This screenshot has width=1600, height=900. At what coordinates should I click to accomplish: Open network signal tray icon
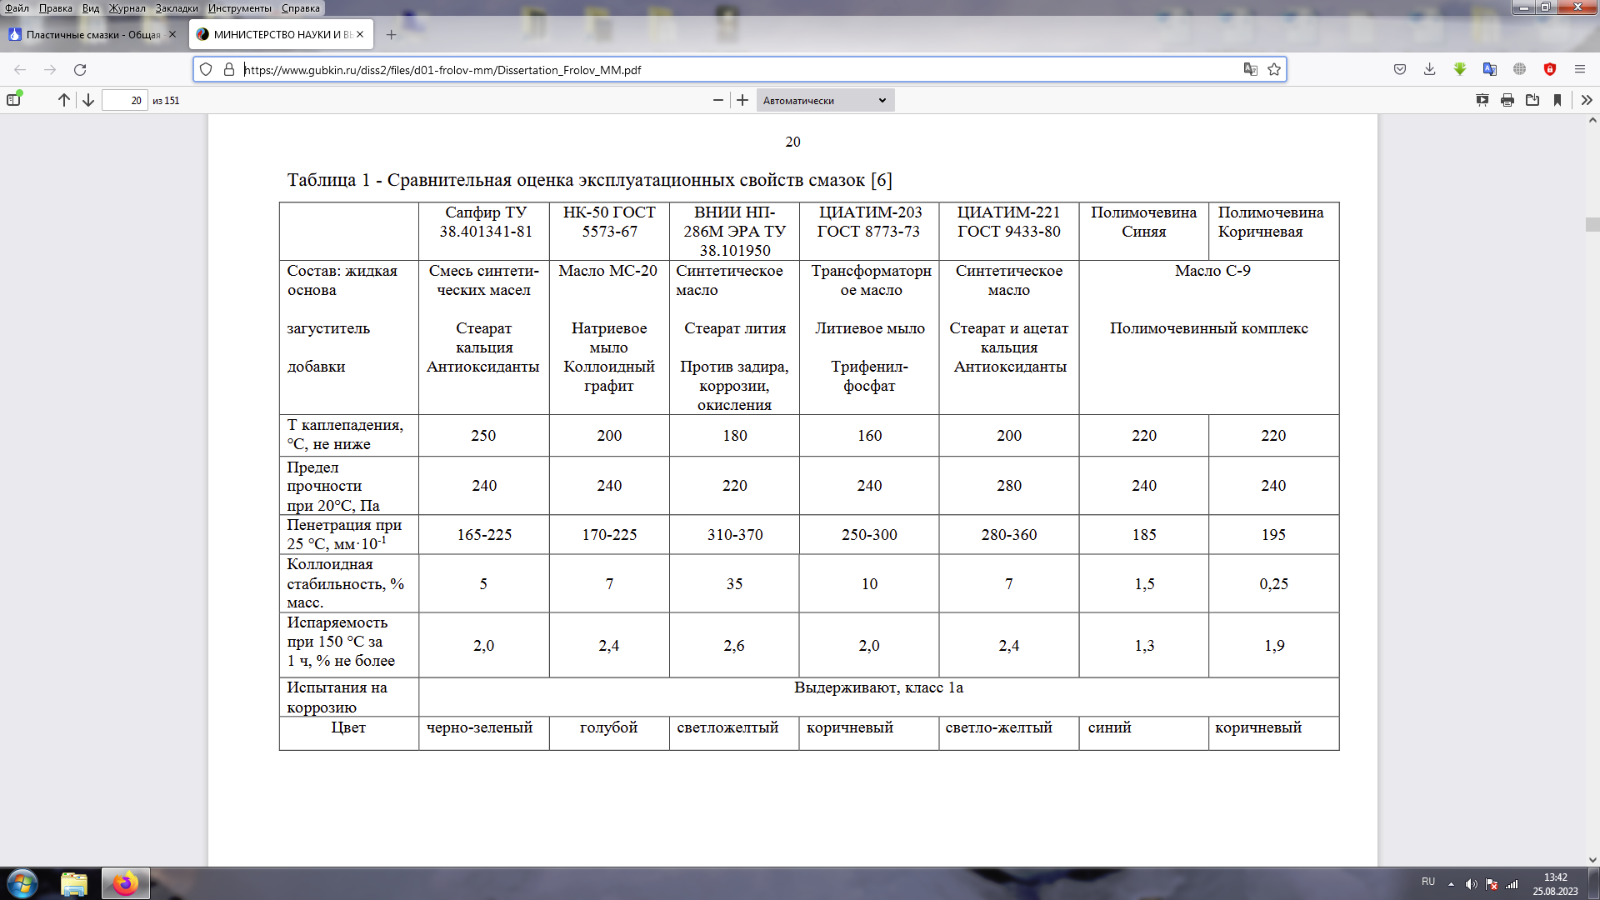coord(1512,884)
